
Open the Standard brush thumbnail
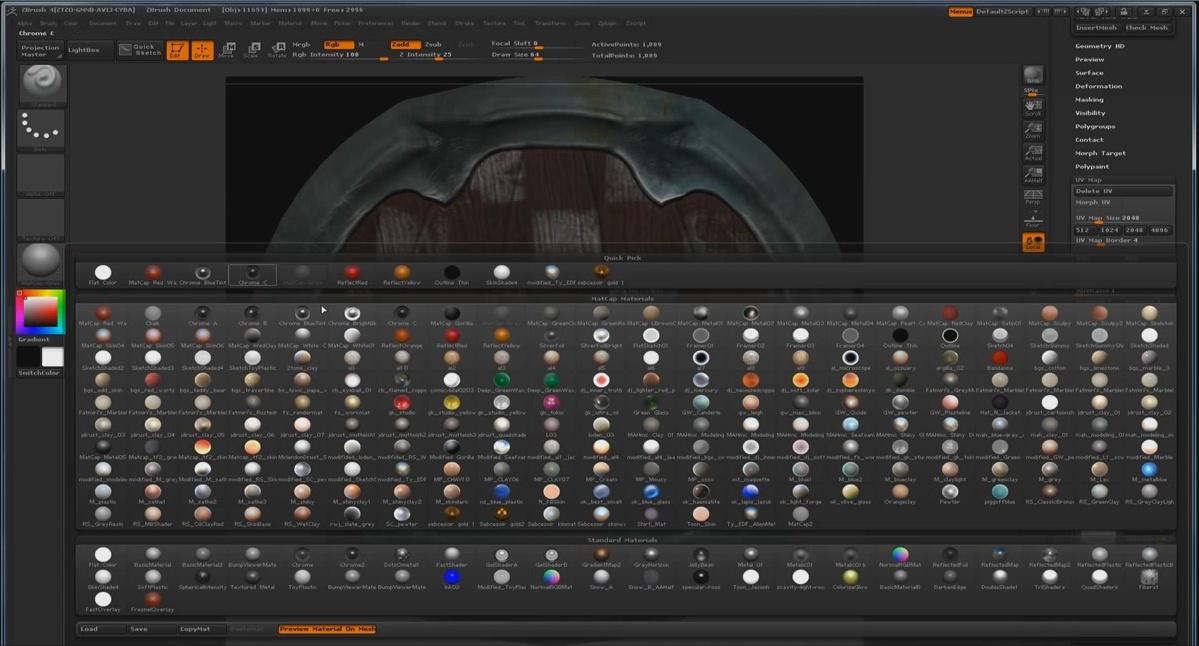42,85
